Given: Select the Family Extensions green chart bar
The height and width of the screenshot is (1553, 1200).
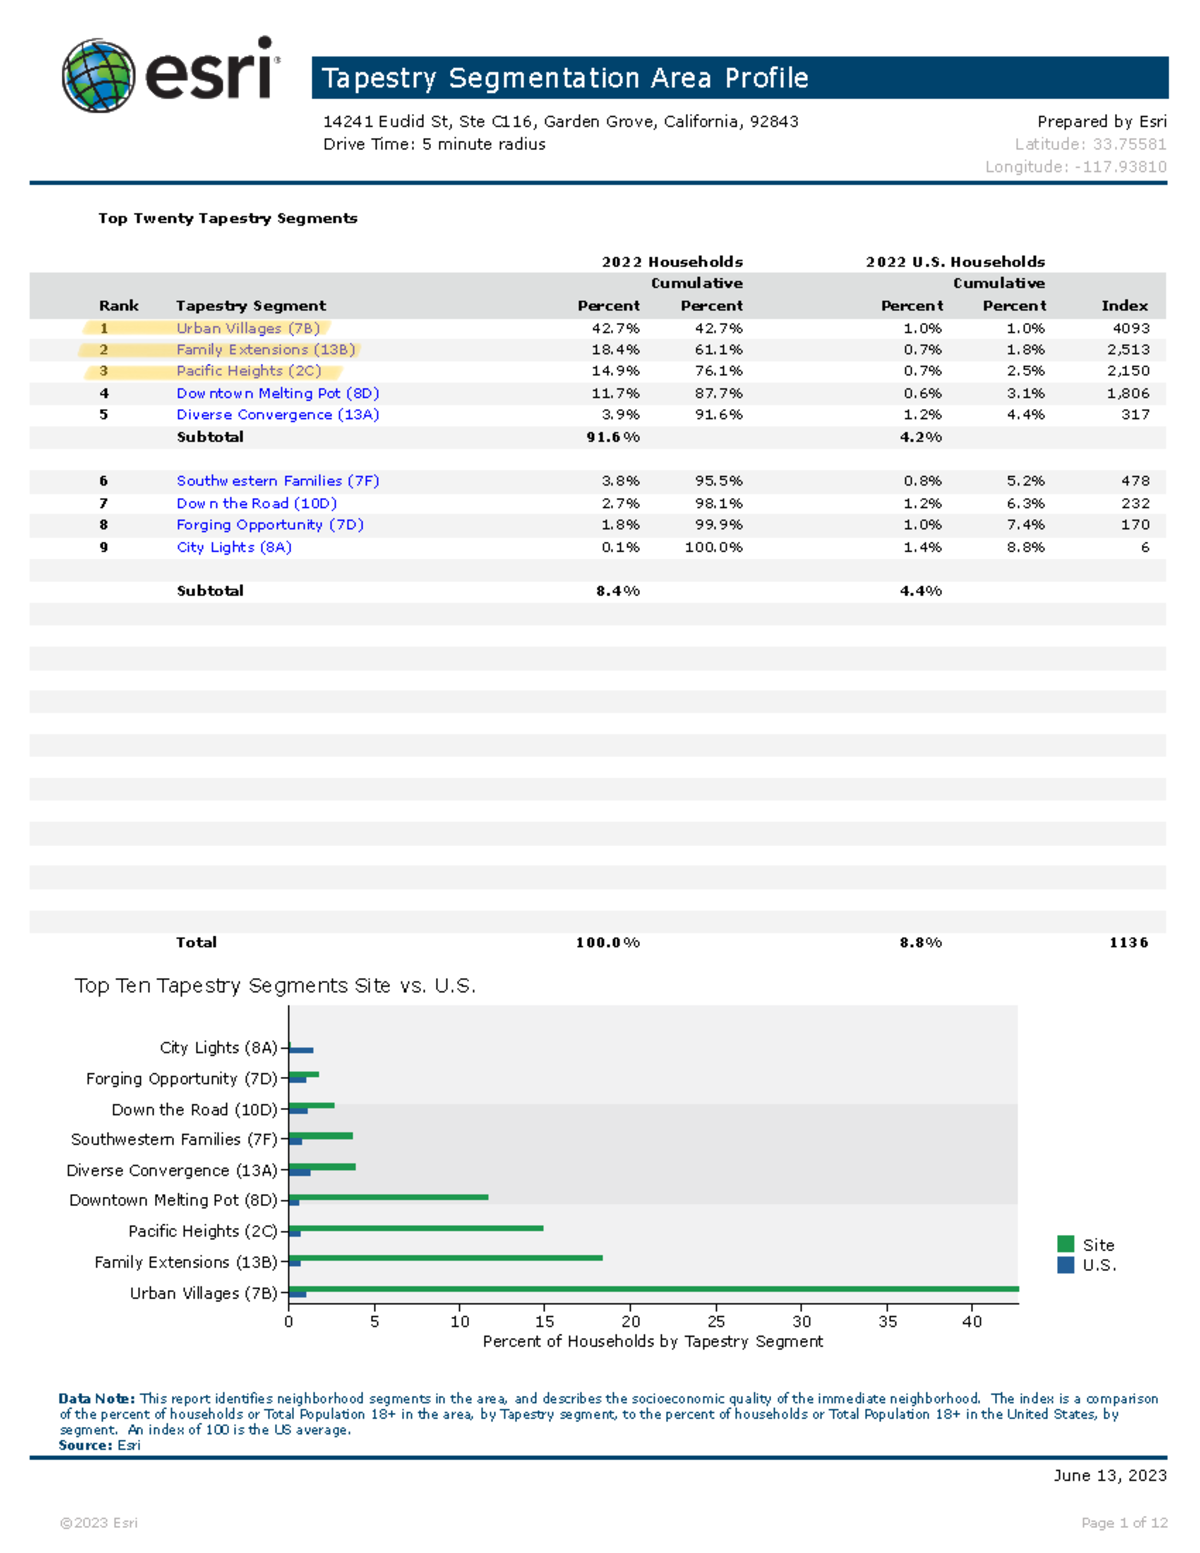Looking at the screenshot, I should pyautogui.click(x=445, y=1258).
